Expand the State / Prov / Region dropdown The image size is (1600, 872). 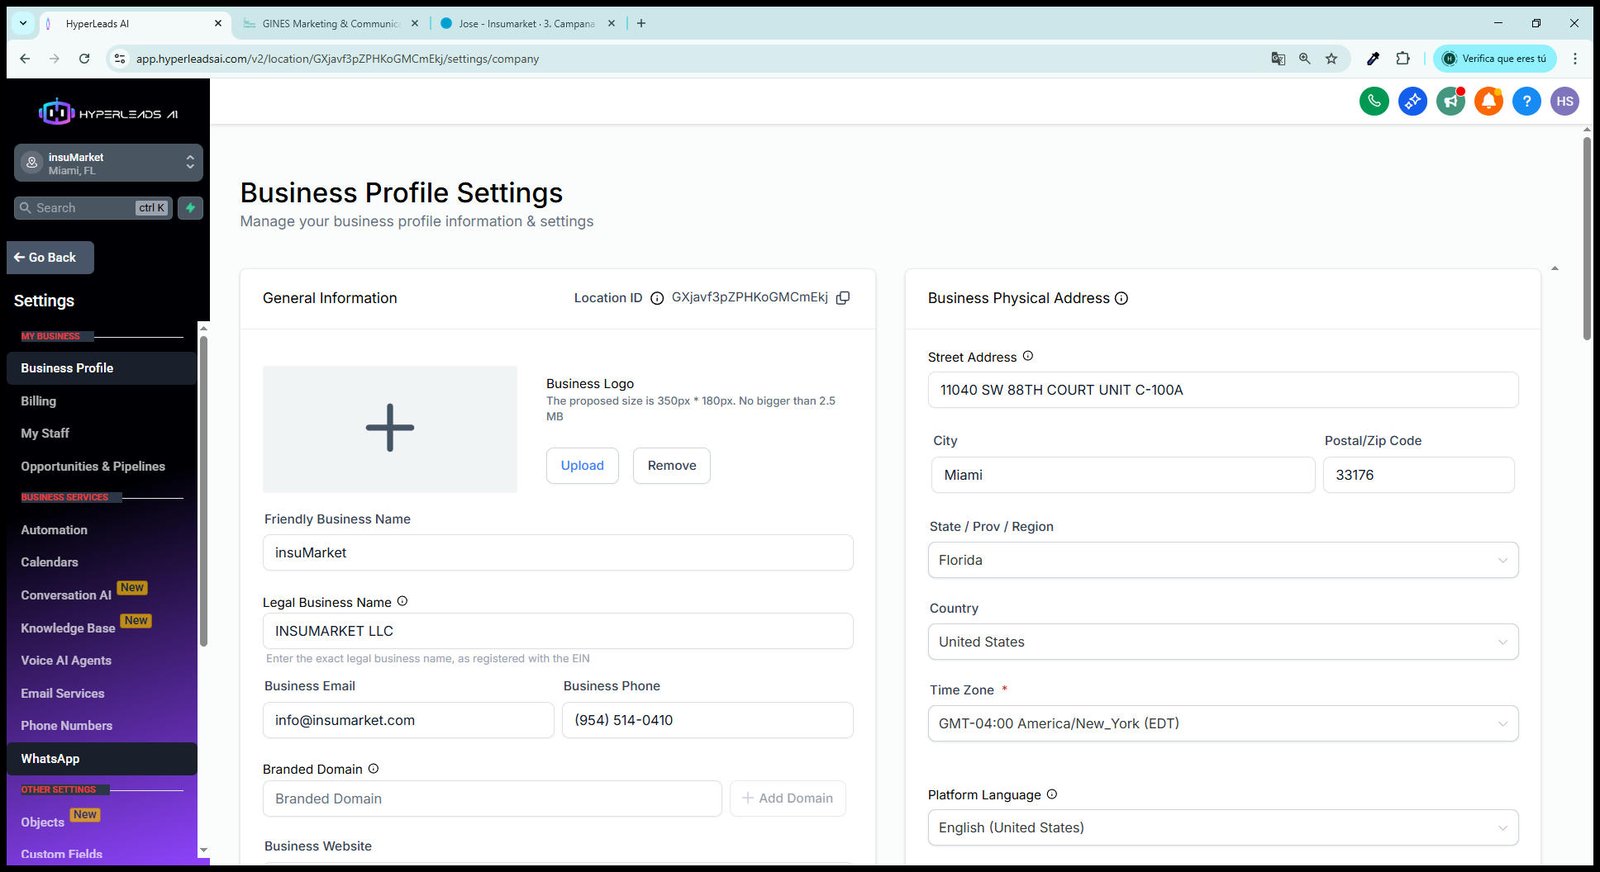click(x=1223, y=560)
